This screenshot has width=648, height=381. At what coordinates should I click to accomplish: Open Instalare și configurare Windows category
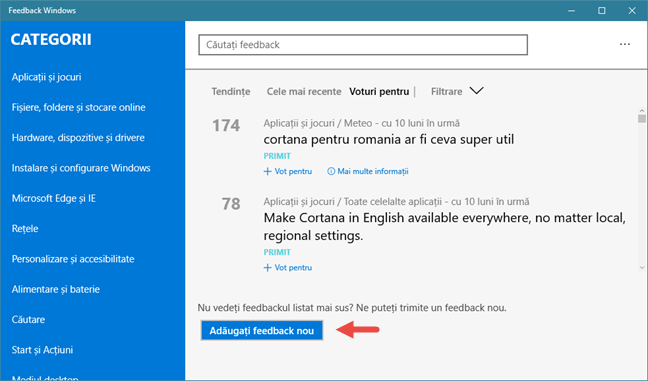tap(81, 168)
